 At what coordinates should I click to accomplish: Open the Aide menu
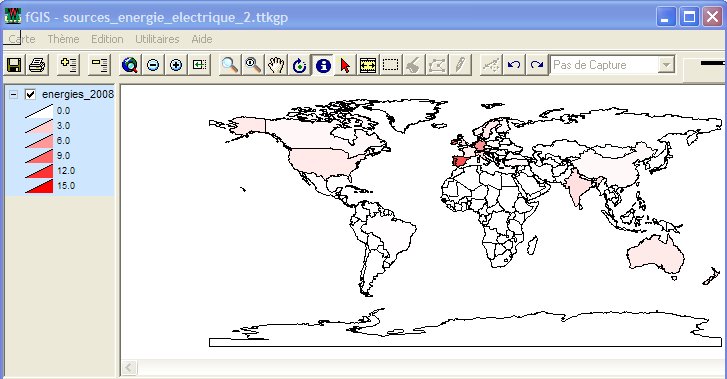point(202,39)
